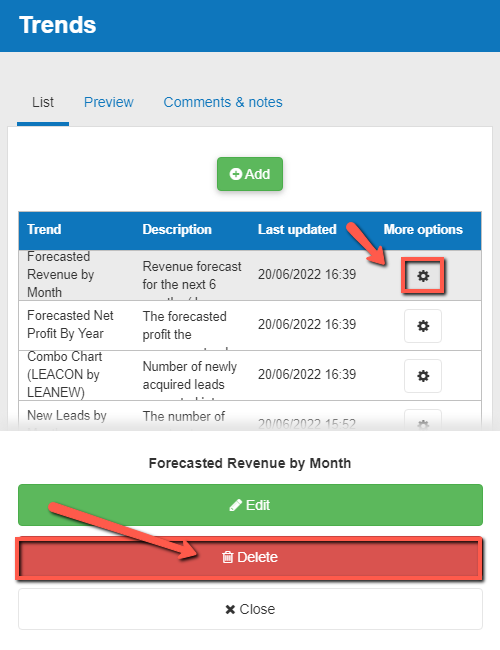Open the Comments & notes tab
This screenshot has height=650, width=500.
(x=223, y=102)
